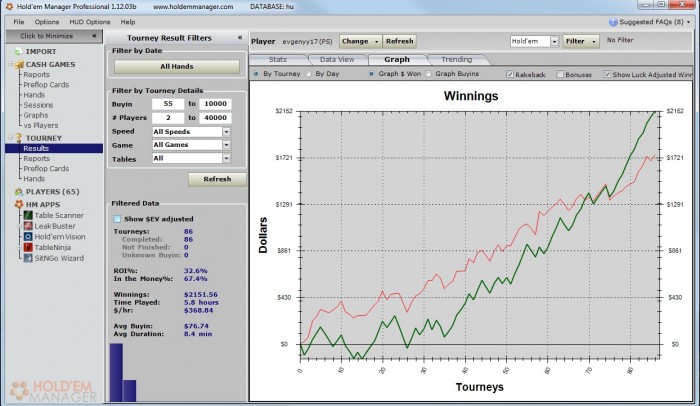The width and height of the screenshot is (700, 406).
Task: Click the tallest blue histogram bar
Action: point(116,373)
